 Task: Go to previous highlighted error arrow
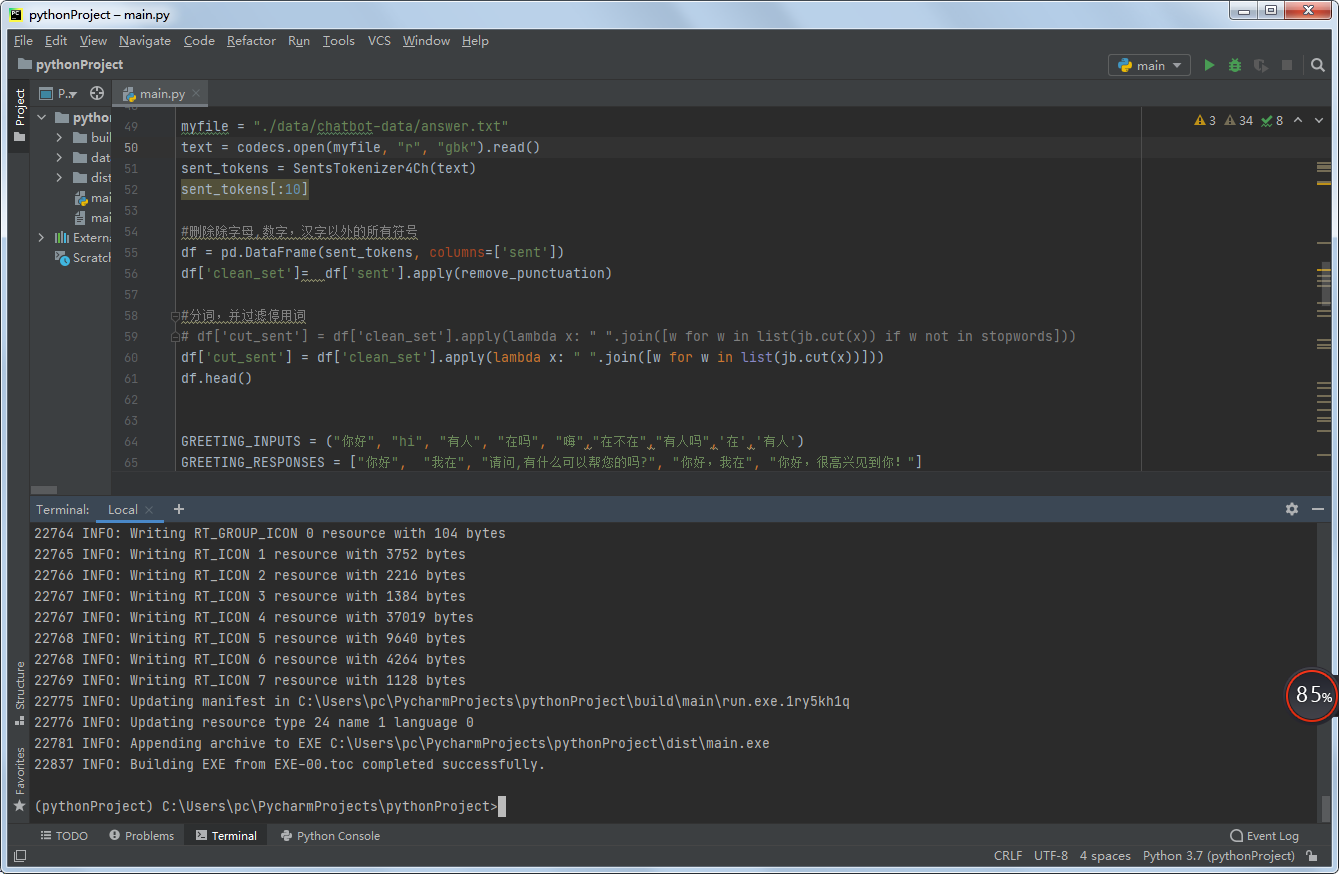coord(1298,120)
